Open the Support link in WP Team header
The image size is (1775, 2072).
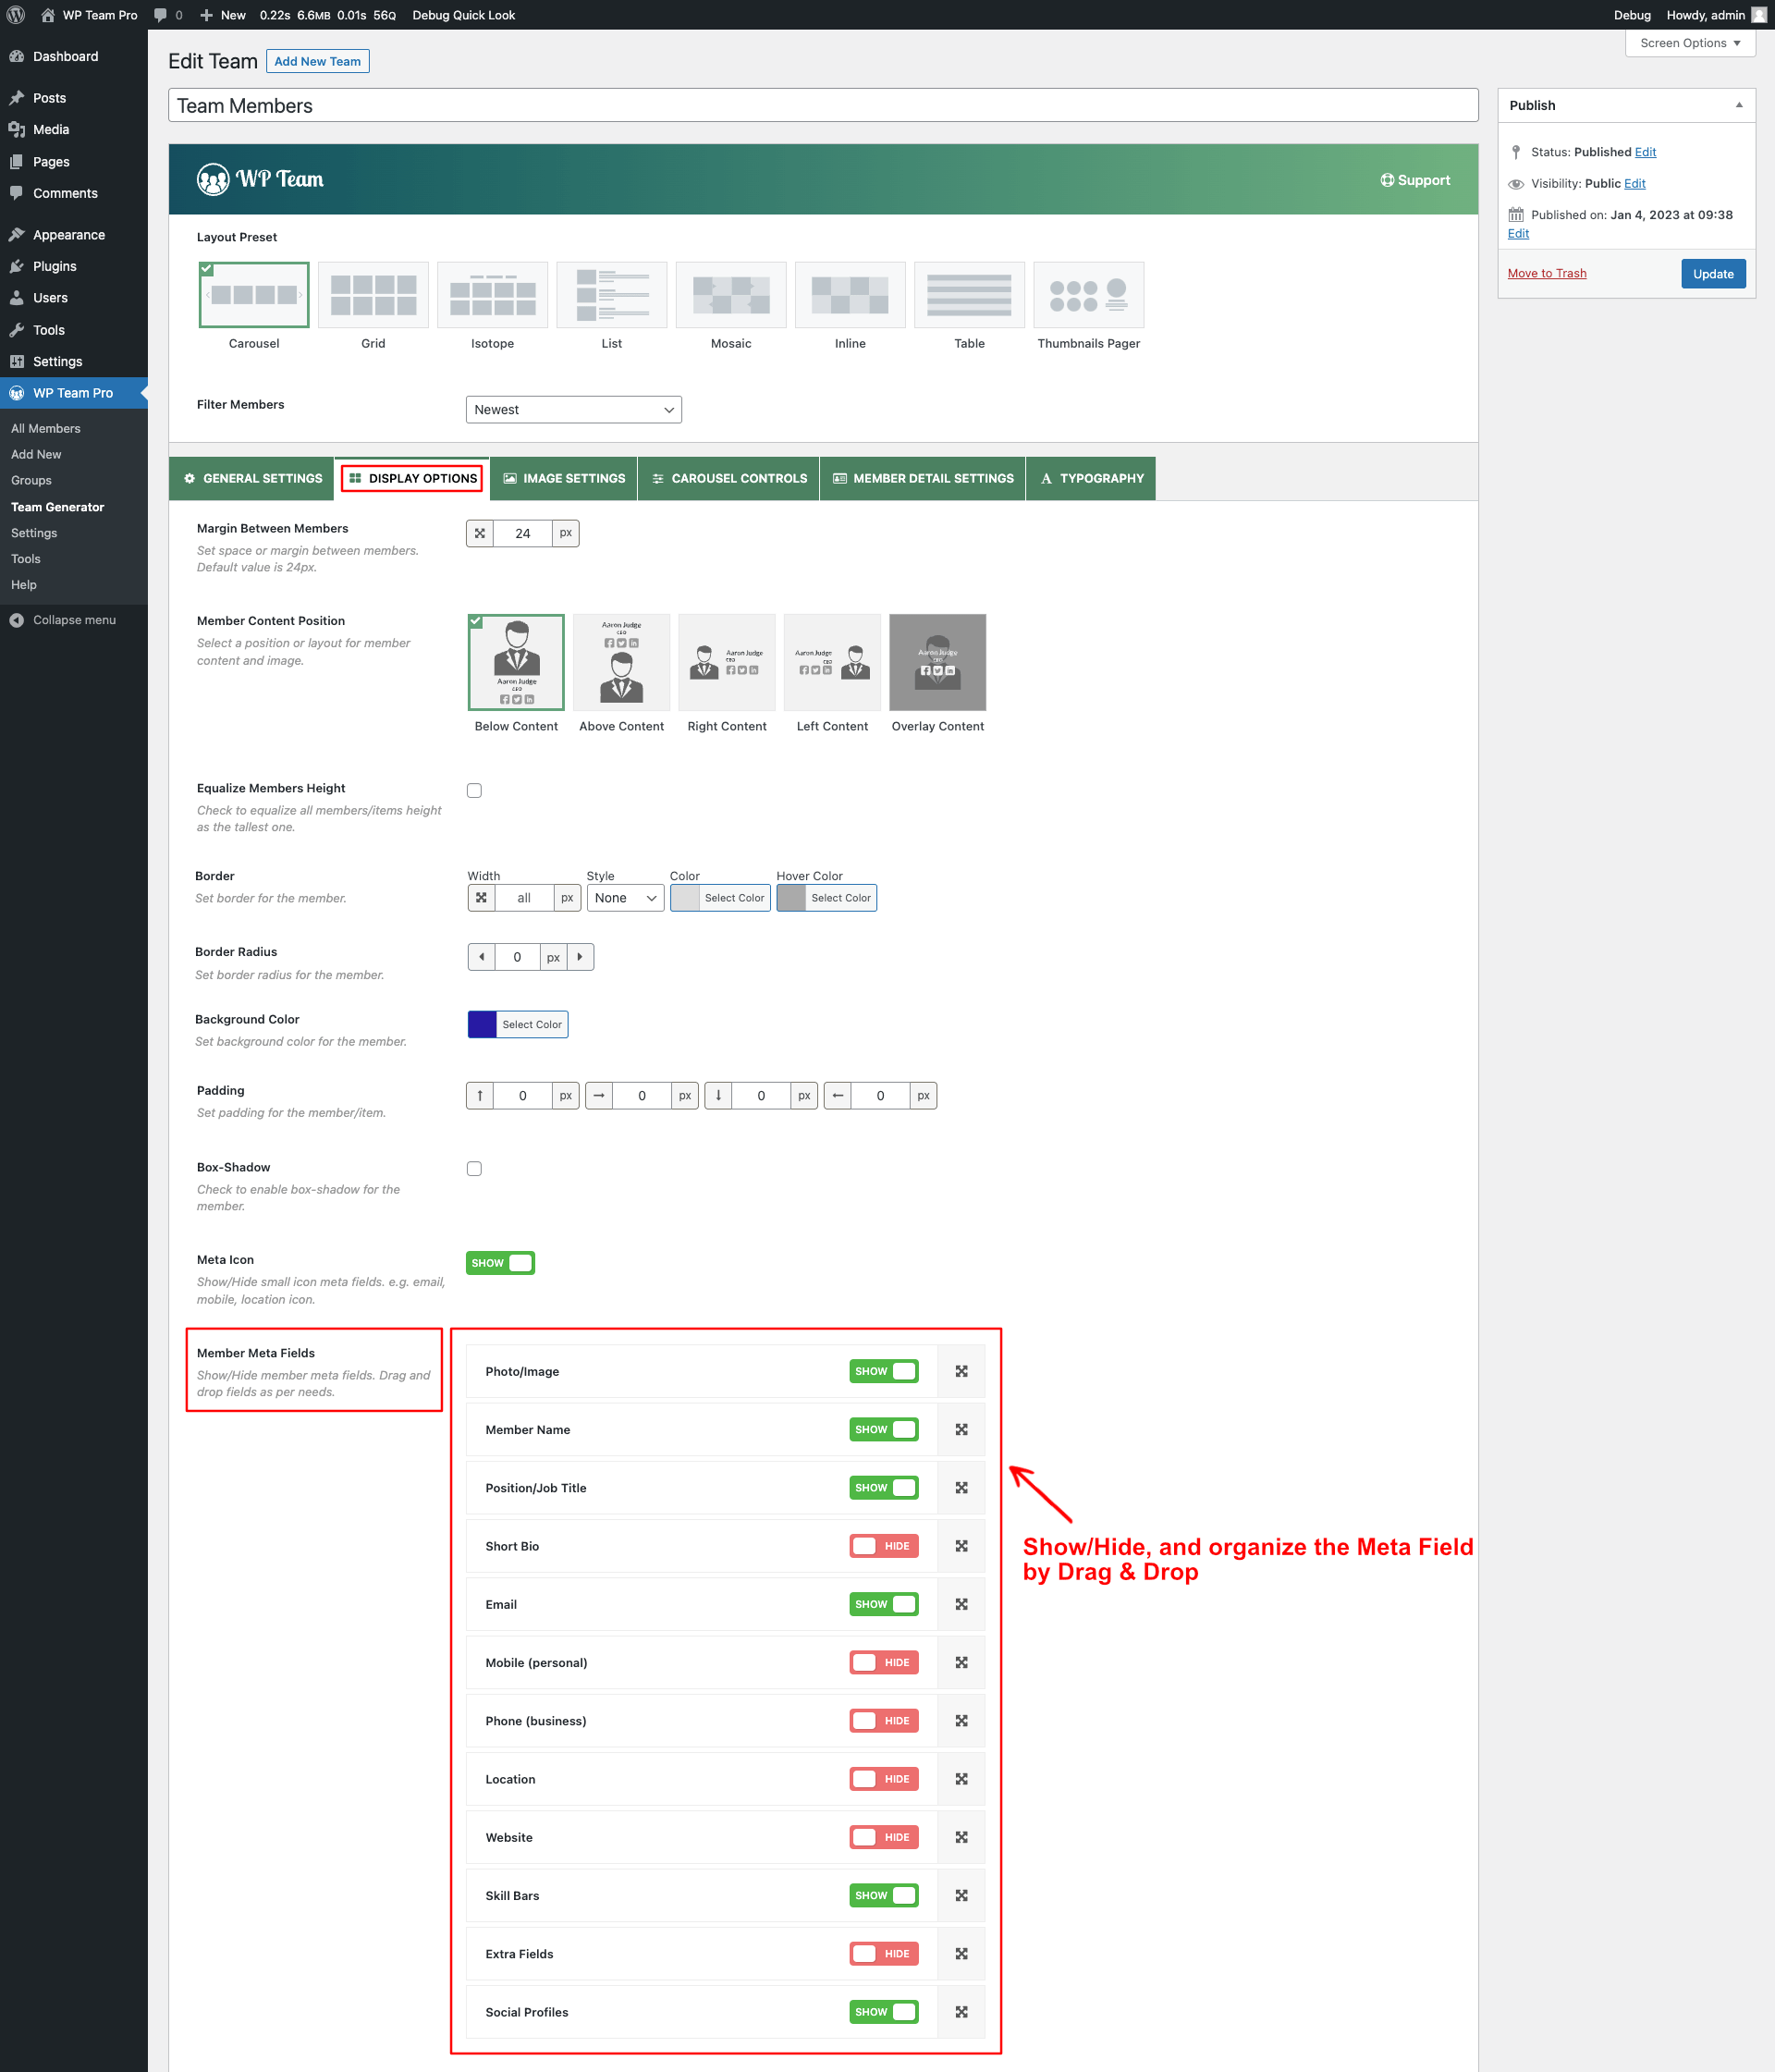point(1414,180)
